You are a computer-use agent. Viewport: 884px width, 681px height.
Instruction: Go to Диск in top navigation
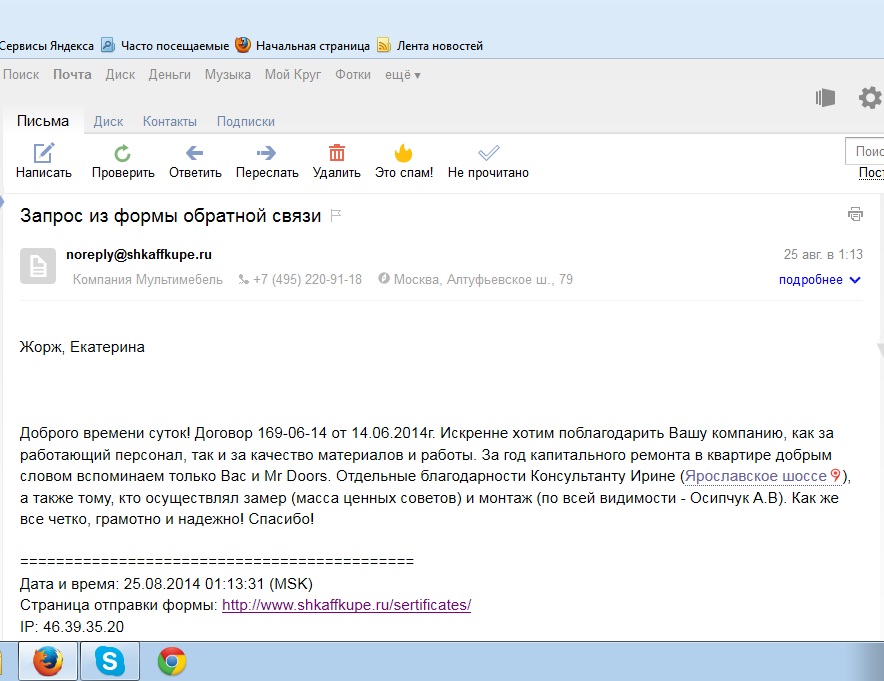(x=120, y=75)
